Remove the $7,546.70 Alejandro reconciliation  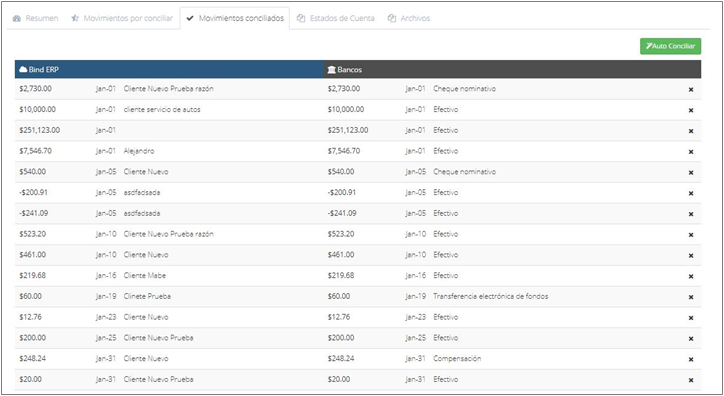tap(691, 152)
